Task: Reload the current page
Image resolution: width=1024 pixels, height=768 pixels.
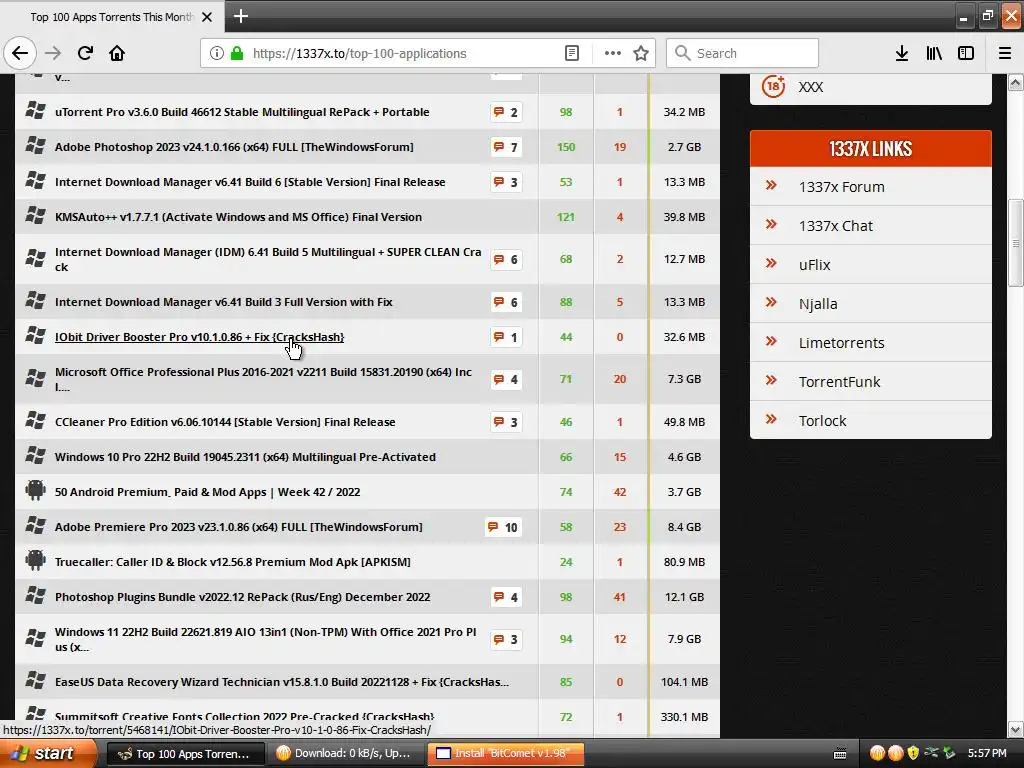Action: coord(85,53)
